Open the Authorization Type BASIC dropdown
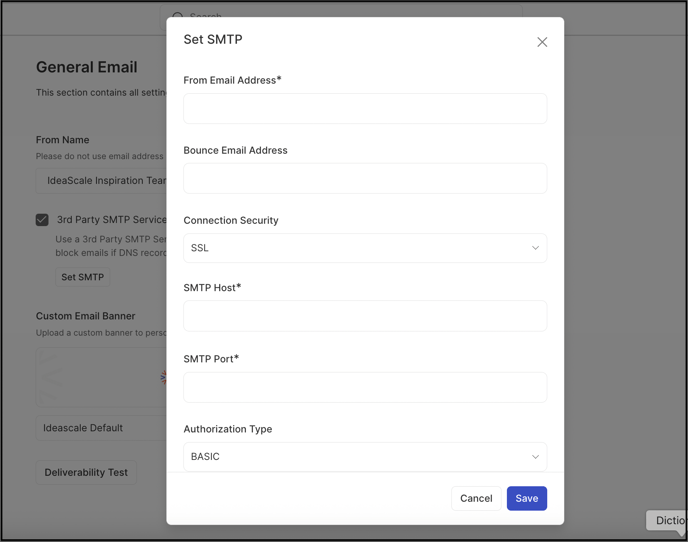This screenshot has height=542, width=688. (x=365, y=456)
